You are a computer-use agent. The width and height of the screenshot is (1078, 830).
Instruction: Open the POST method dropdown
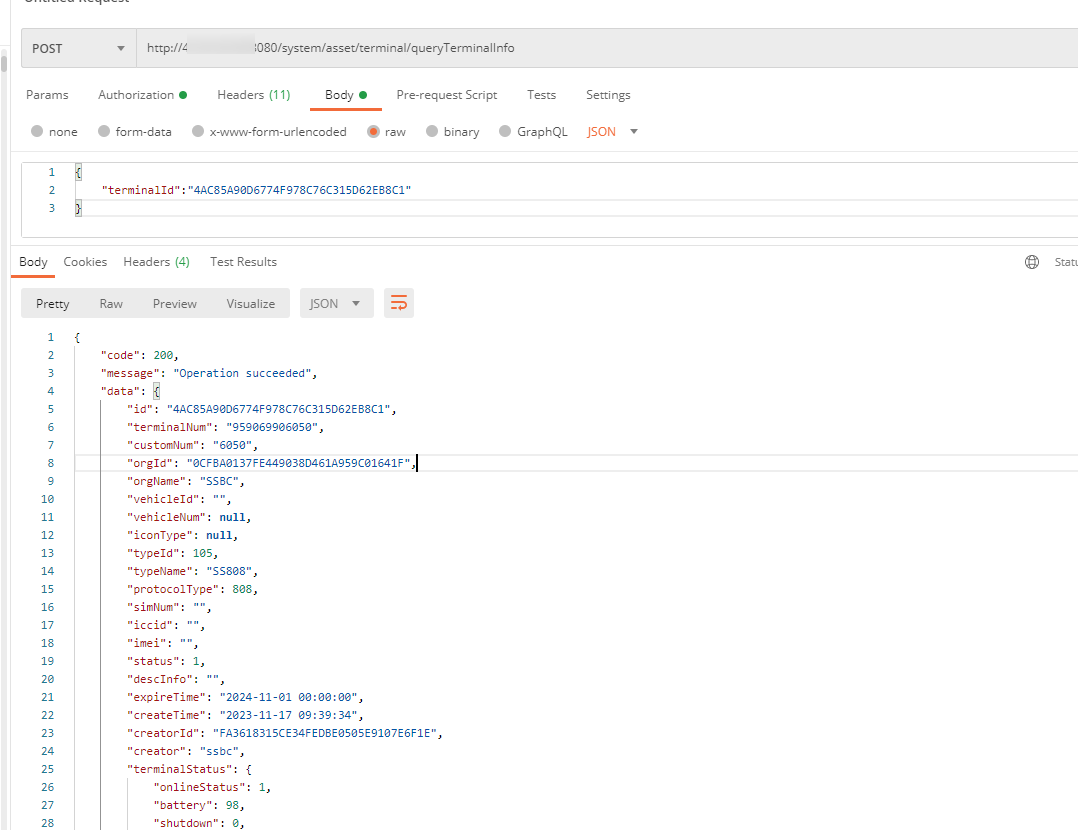point(78,48)
